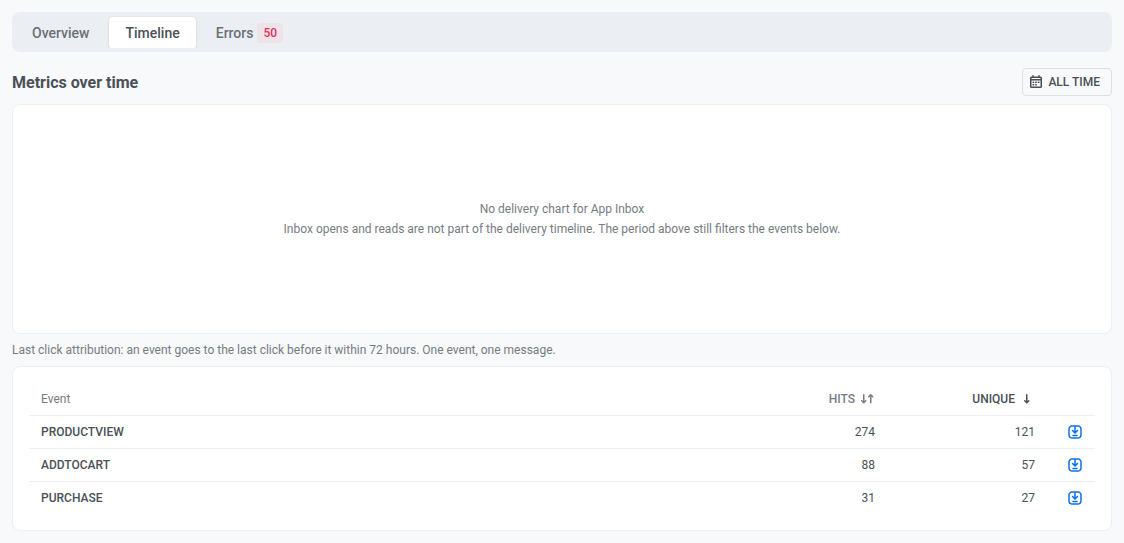
Task: Select the PRODUCTVIEW event row
Action: point(562,432)
